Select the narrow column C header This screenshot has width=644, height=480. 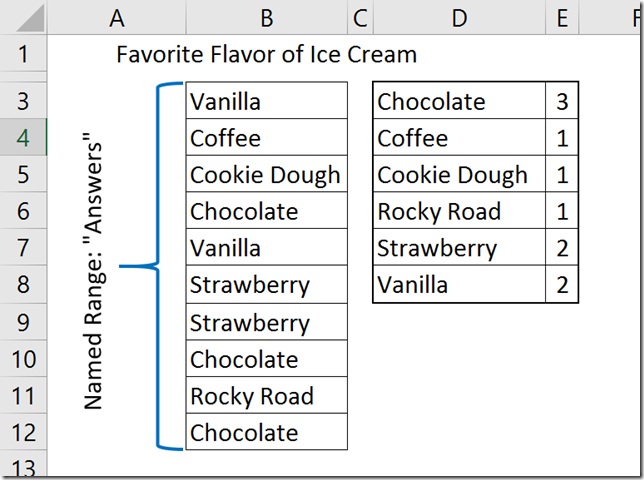(360, 16)
